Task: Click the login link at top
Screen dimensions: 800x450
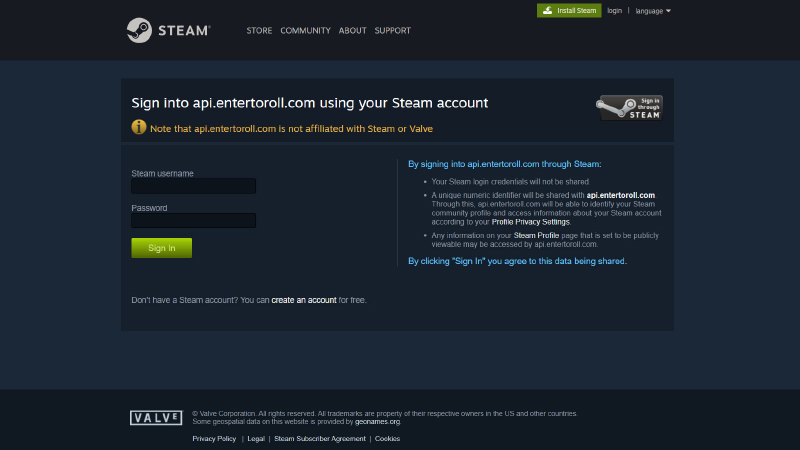Action: pos(614,11)
